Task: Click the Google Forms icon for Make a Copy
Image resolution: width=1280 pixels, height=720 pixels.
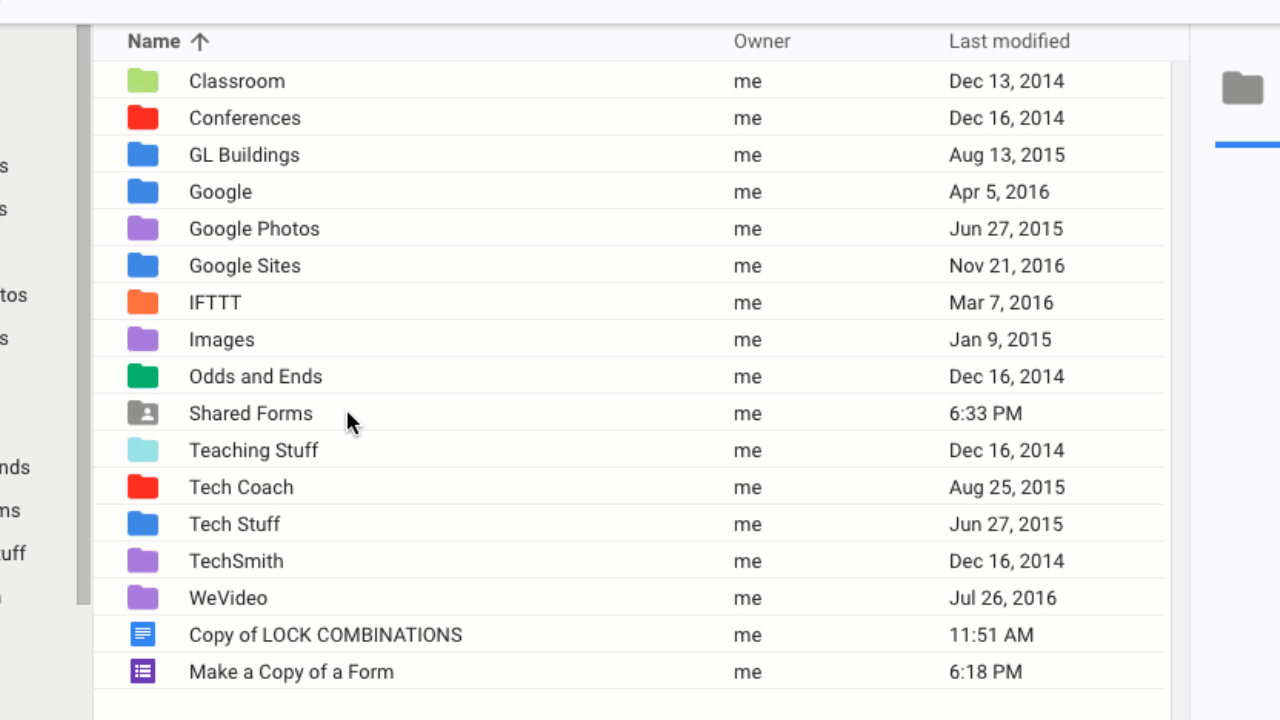Action: point(143,672)
